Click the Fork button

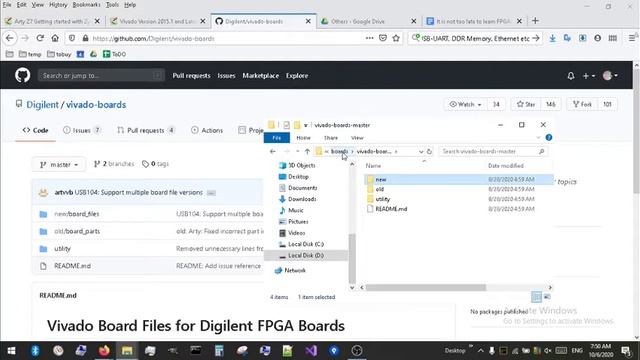click(582, 104)
